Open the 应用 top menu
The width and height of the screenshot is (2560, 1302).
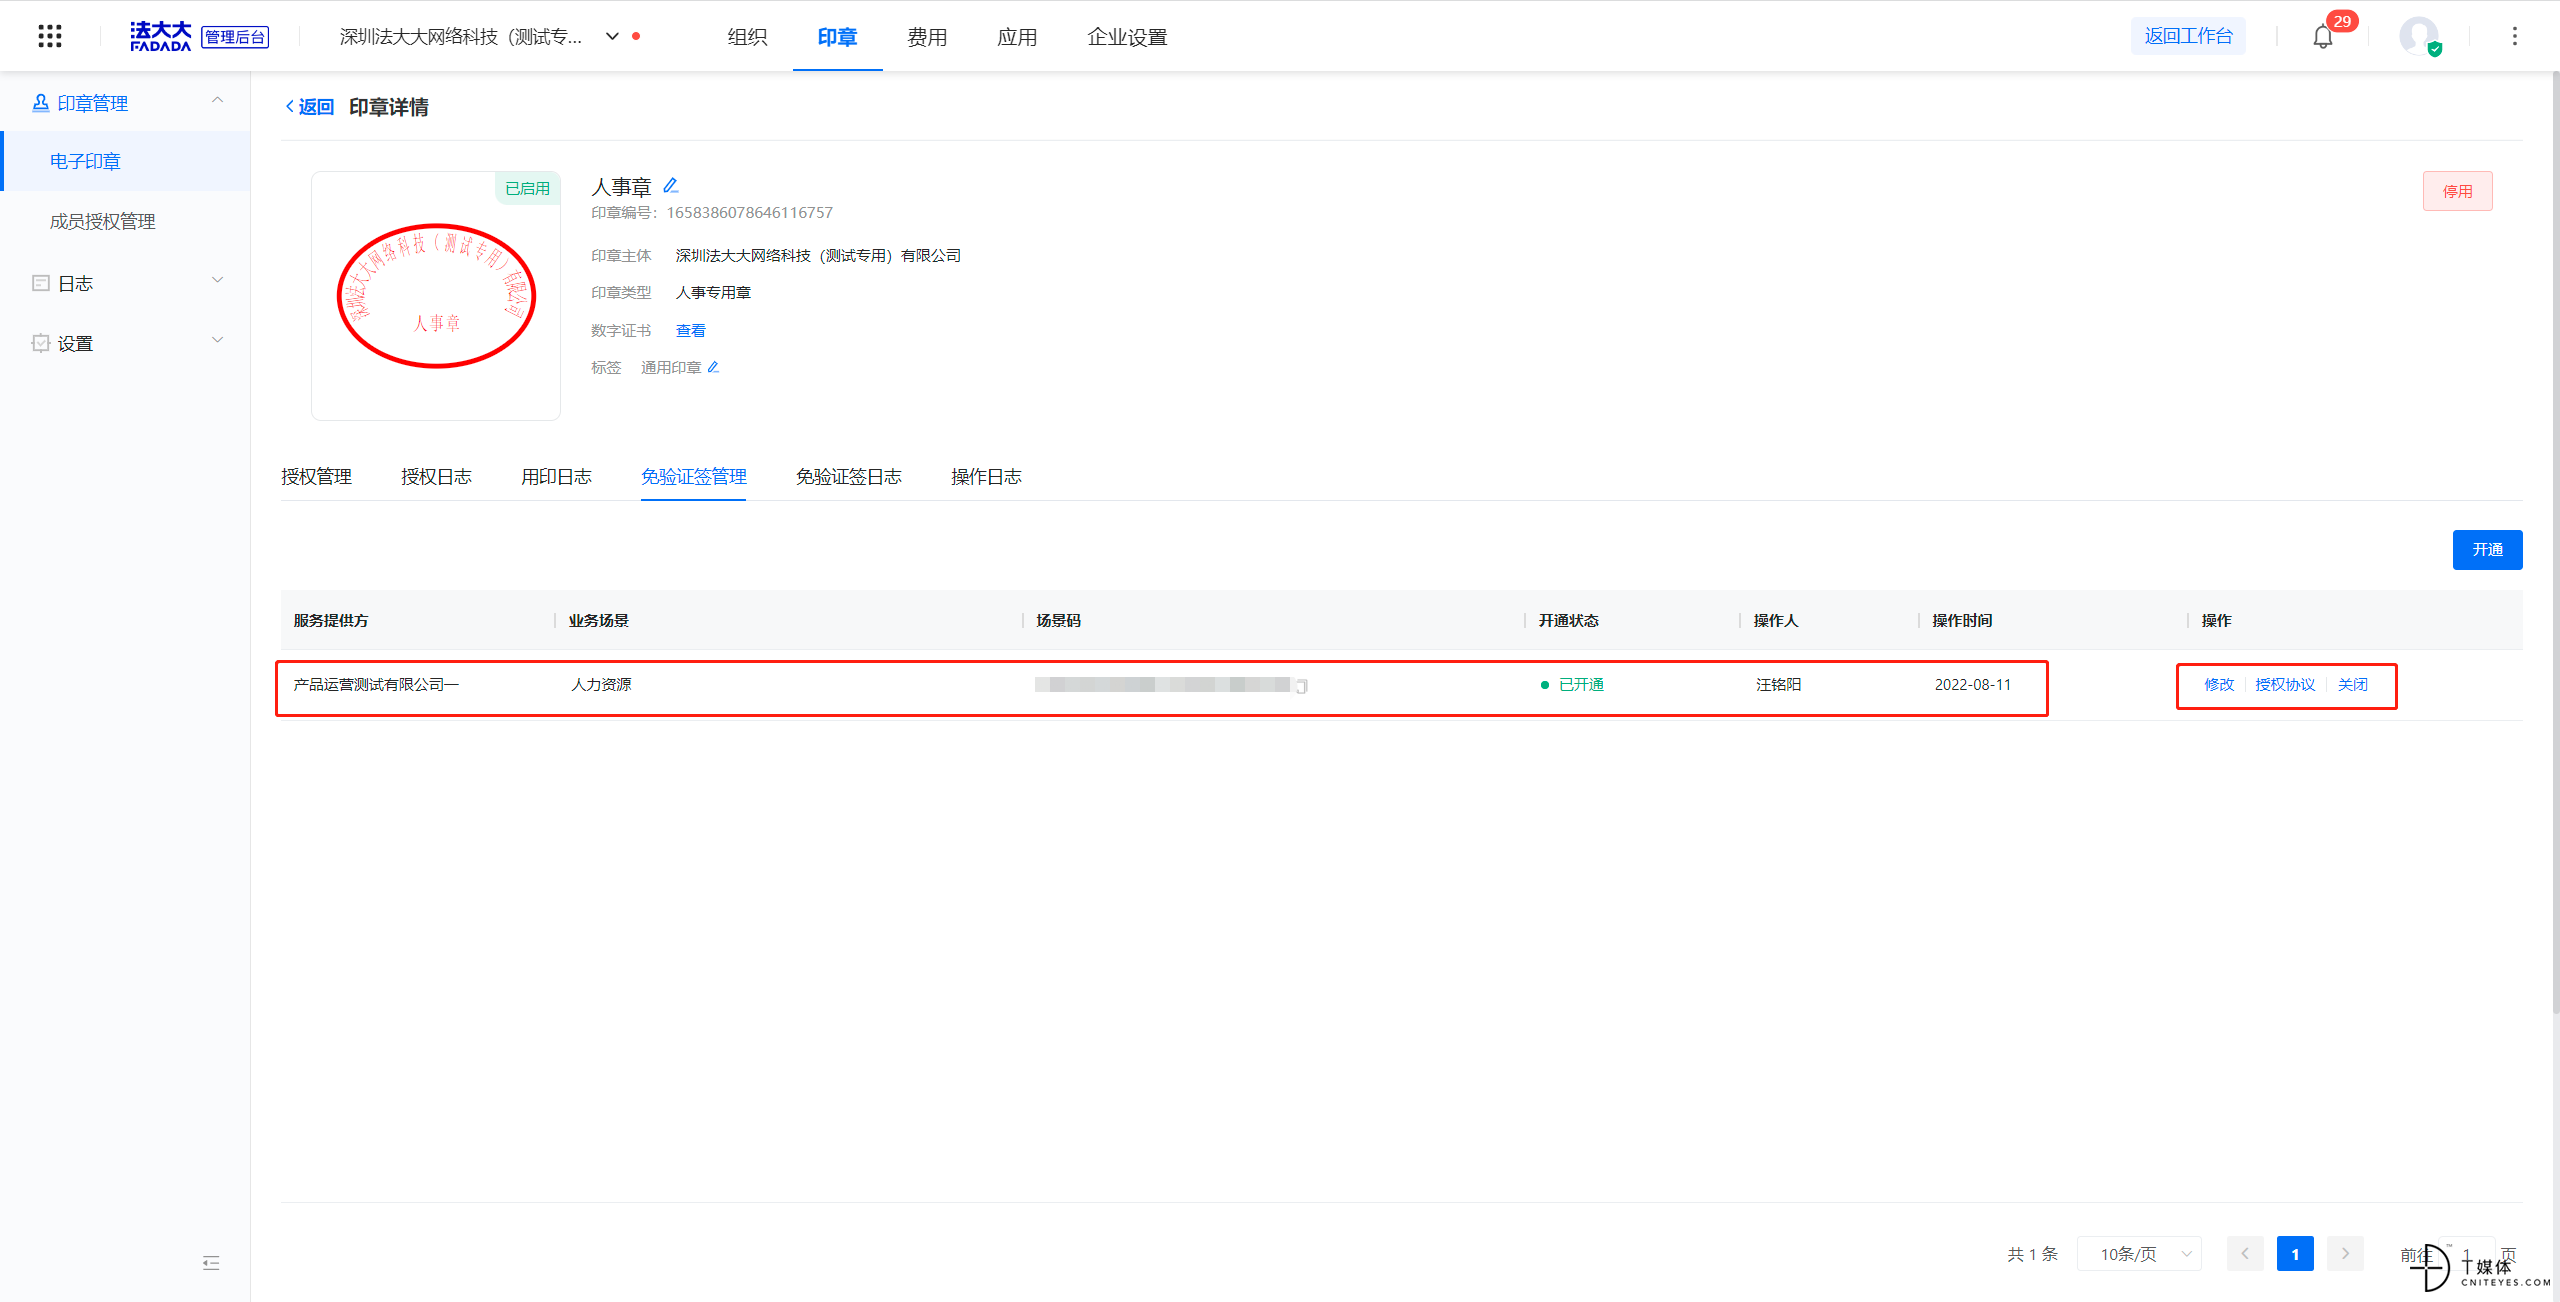coord(1017,37)
